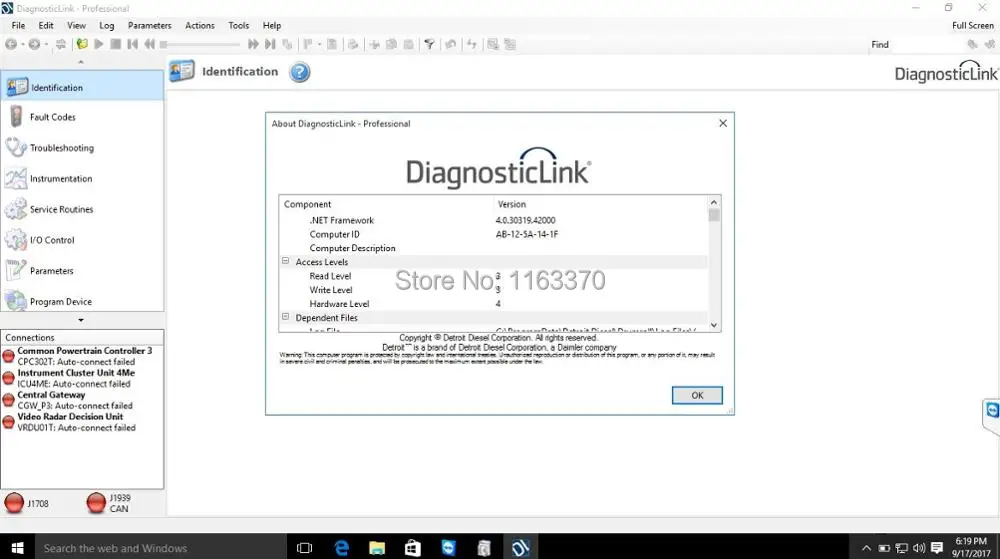Open TeamViewer from taskbar
The image size is (1000, 559).
[x=449, y=548]
